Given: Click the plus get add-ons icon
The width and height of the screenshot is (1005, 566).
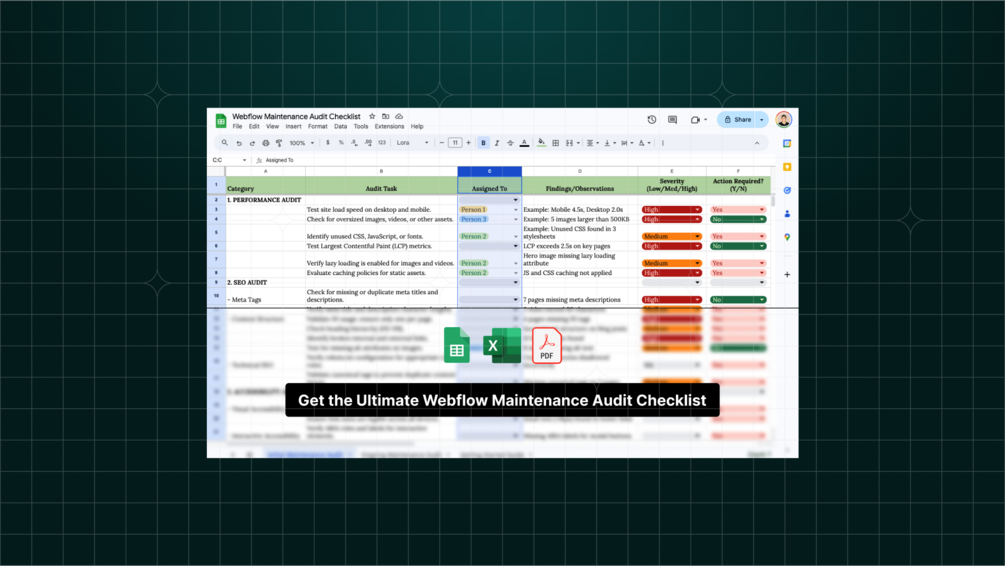Looking at the screenshot, I should [x=787, y=274].
